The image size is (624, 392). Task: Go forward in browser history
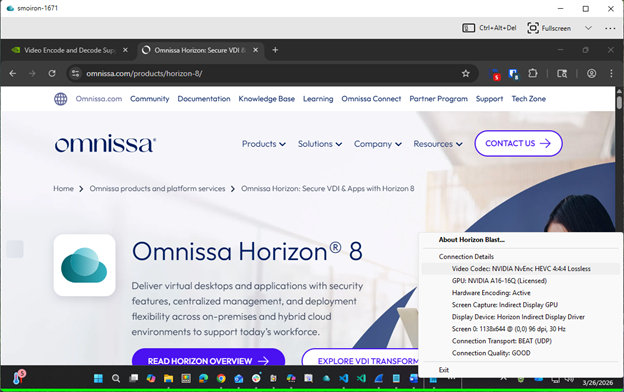[32, 73]
